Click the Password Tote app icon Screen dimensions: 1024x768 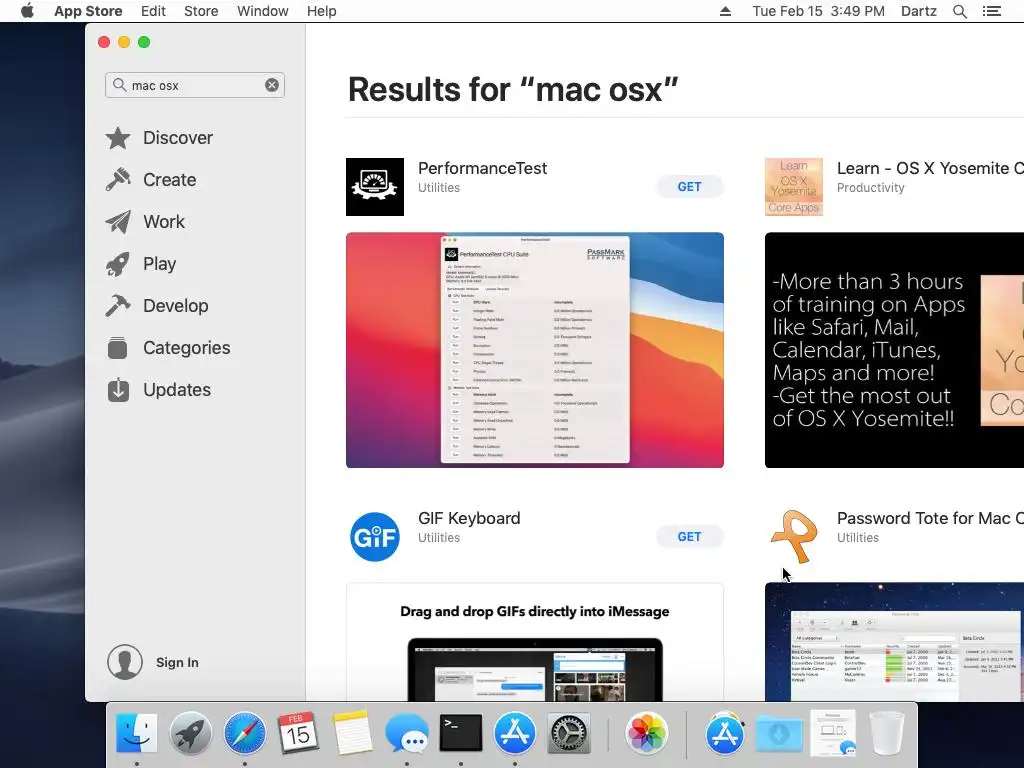[x=793, y=537]
